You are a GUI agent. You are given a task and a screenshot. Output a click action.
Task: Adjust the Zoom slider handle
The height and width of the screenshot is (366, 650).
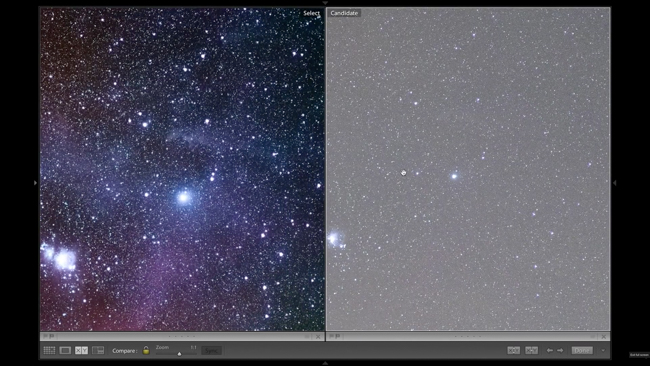pos(179,354)
